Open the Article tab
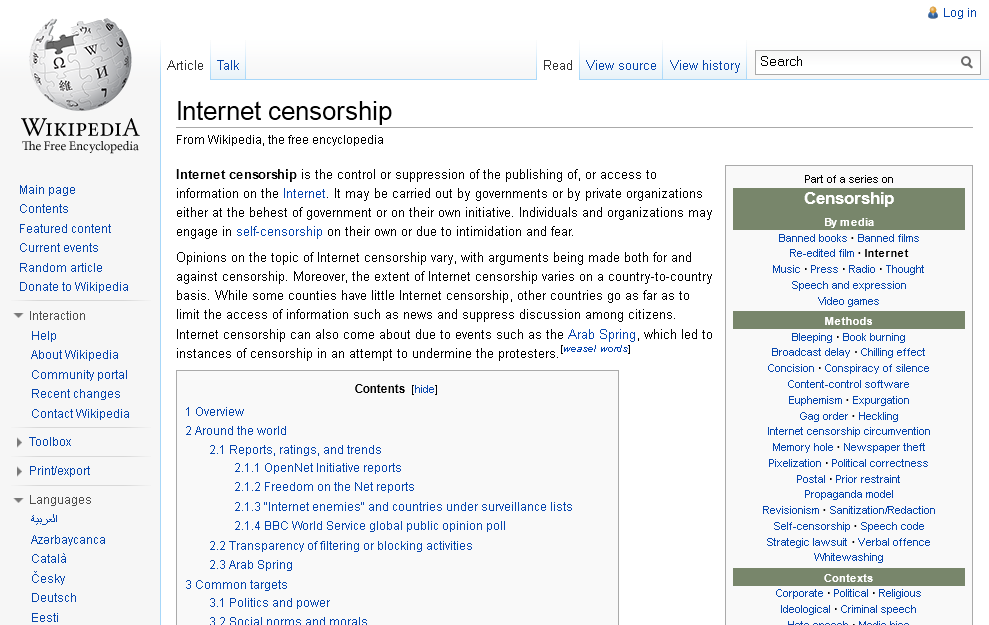The image size is (989, 625). coord(185,66)
